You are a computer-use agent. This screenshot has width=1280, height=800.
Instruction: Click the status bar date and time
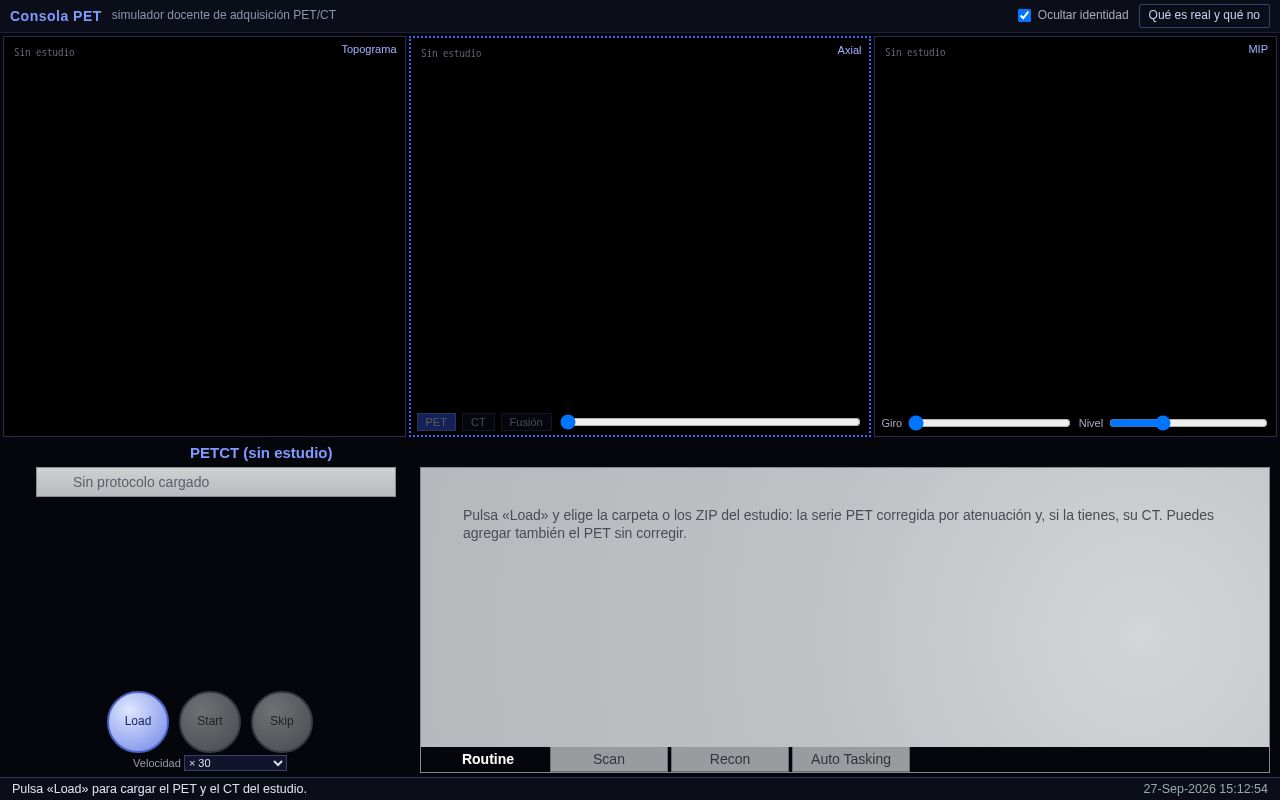point(1205,789)
